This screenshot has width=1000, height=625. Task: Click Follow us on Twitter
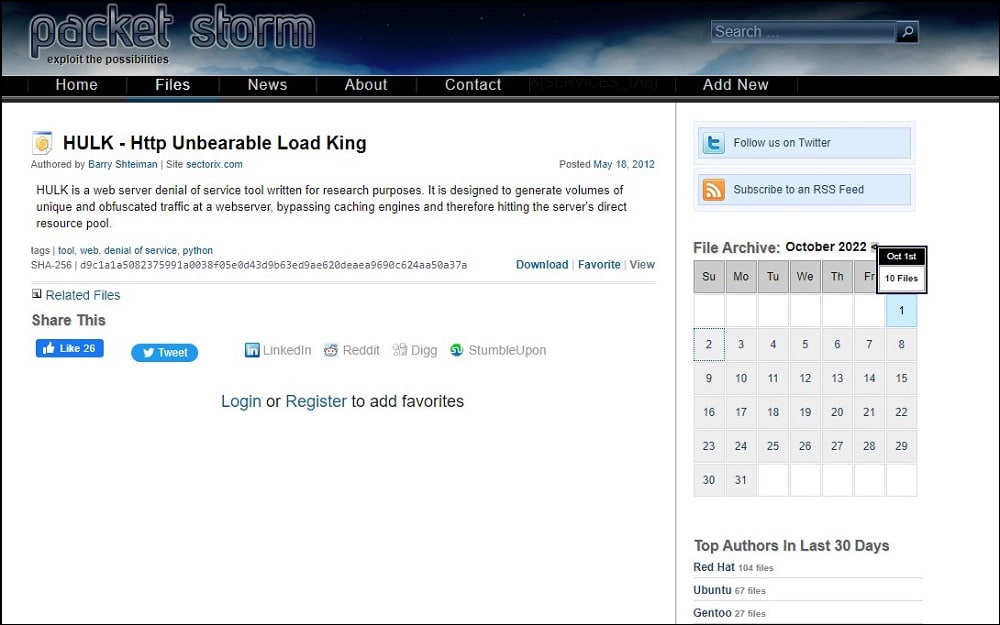click(804, 143)
